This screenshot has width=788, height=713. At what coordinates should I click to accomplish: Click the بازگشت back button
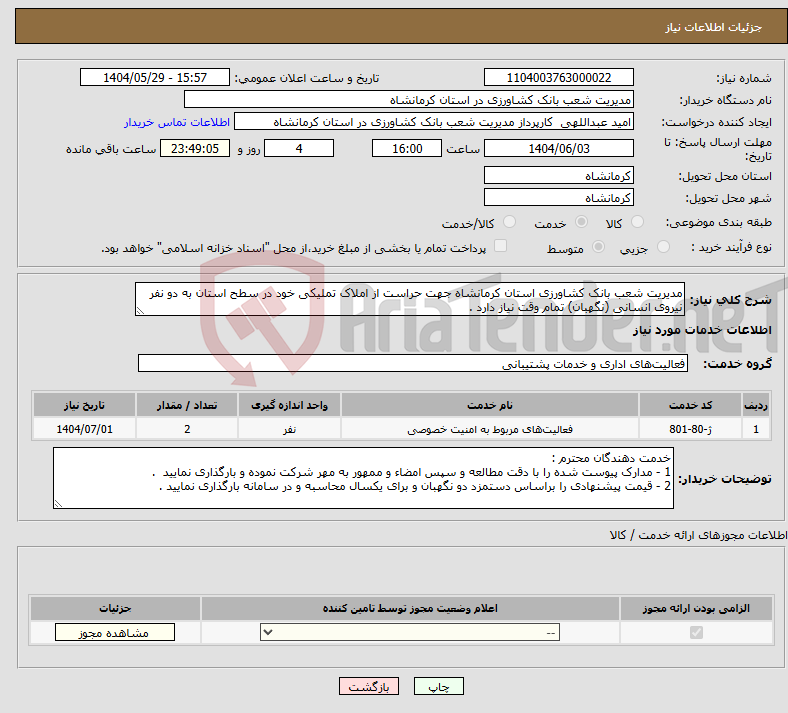pyautogui.click(x=369, y=686)
